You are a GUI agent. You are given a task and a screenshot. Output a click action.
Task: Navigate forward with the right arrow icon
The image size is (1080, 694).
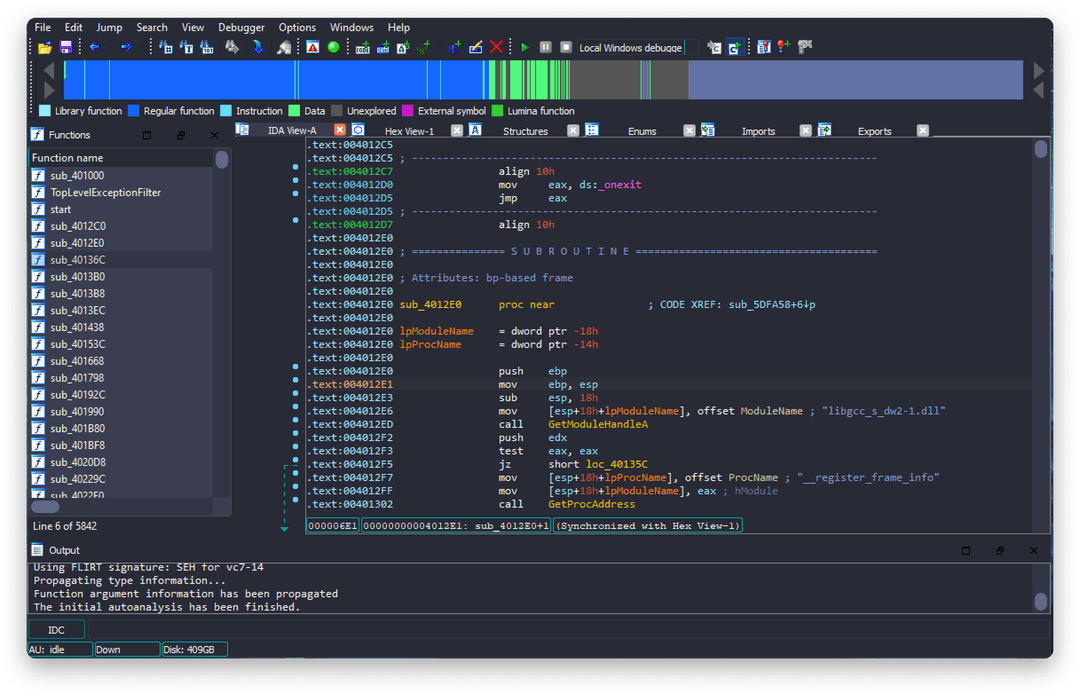[x=127, y=47]
